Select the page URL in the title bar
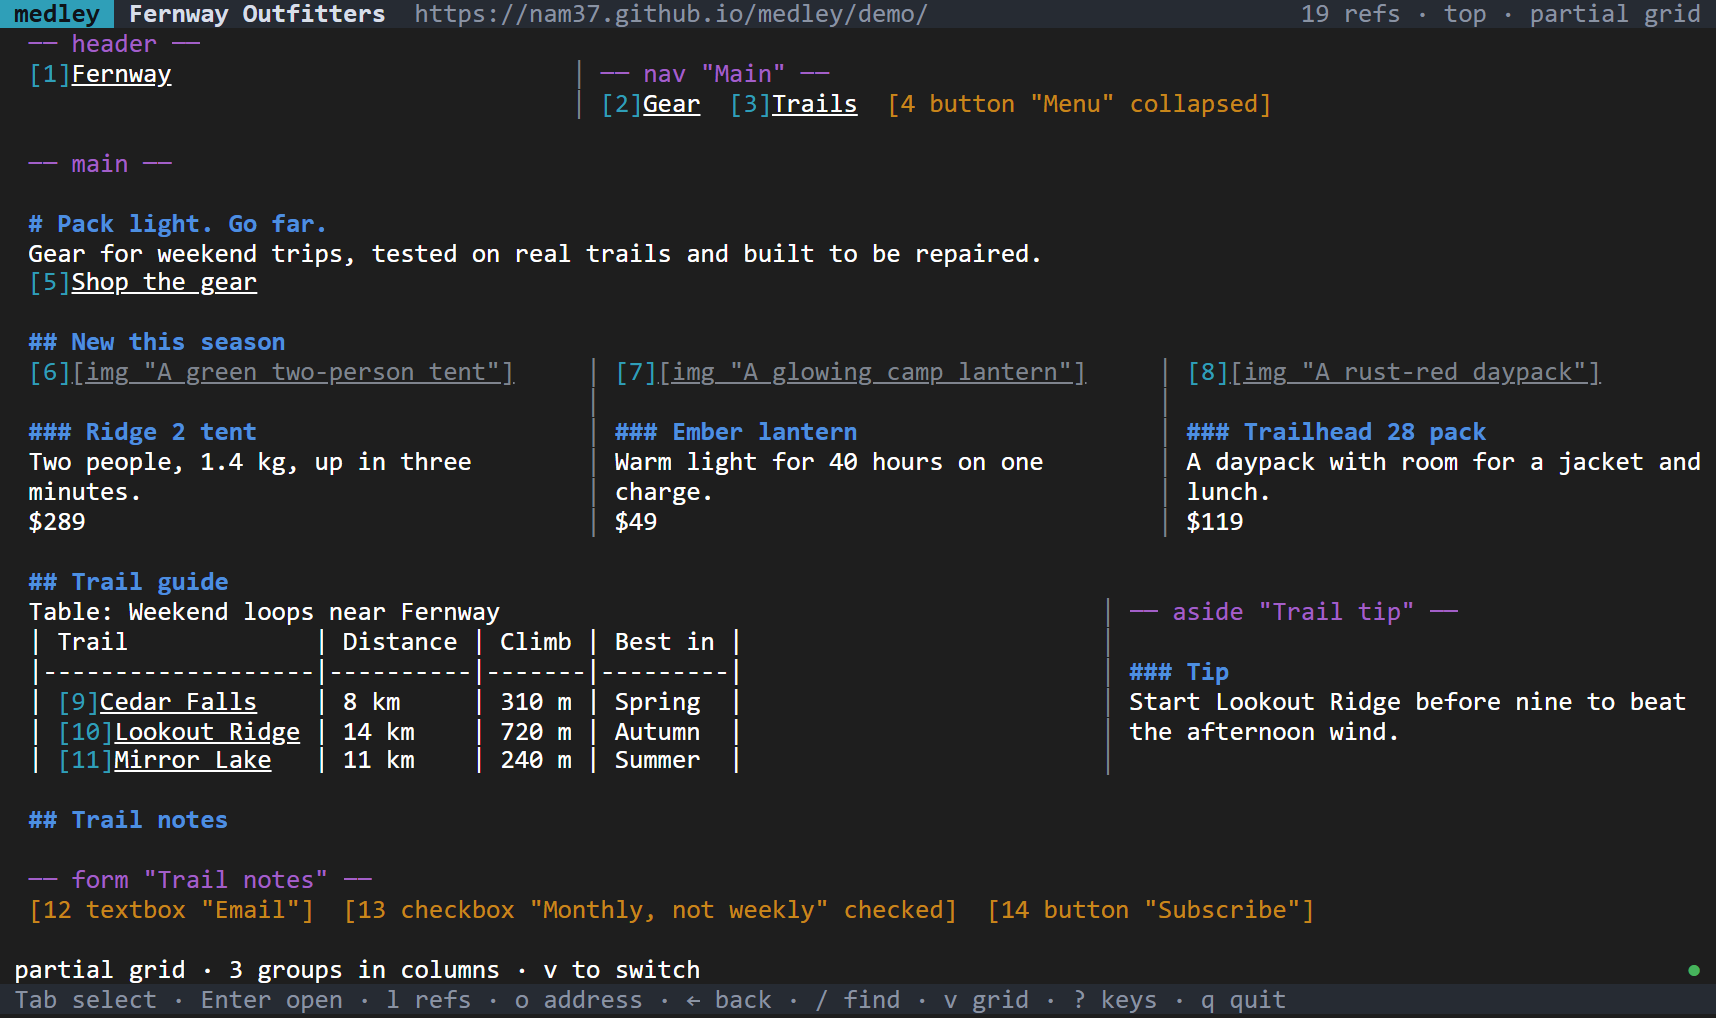 672,14
